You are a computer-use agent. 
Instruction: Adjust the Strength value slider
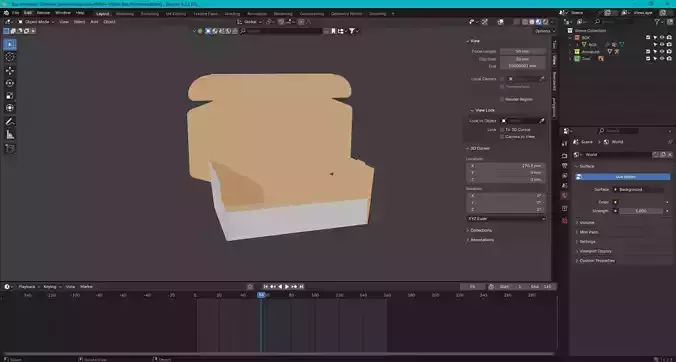642,211
